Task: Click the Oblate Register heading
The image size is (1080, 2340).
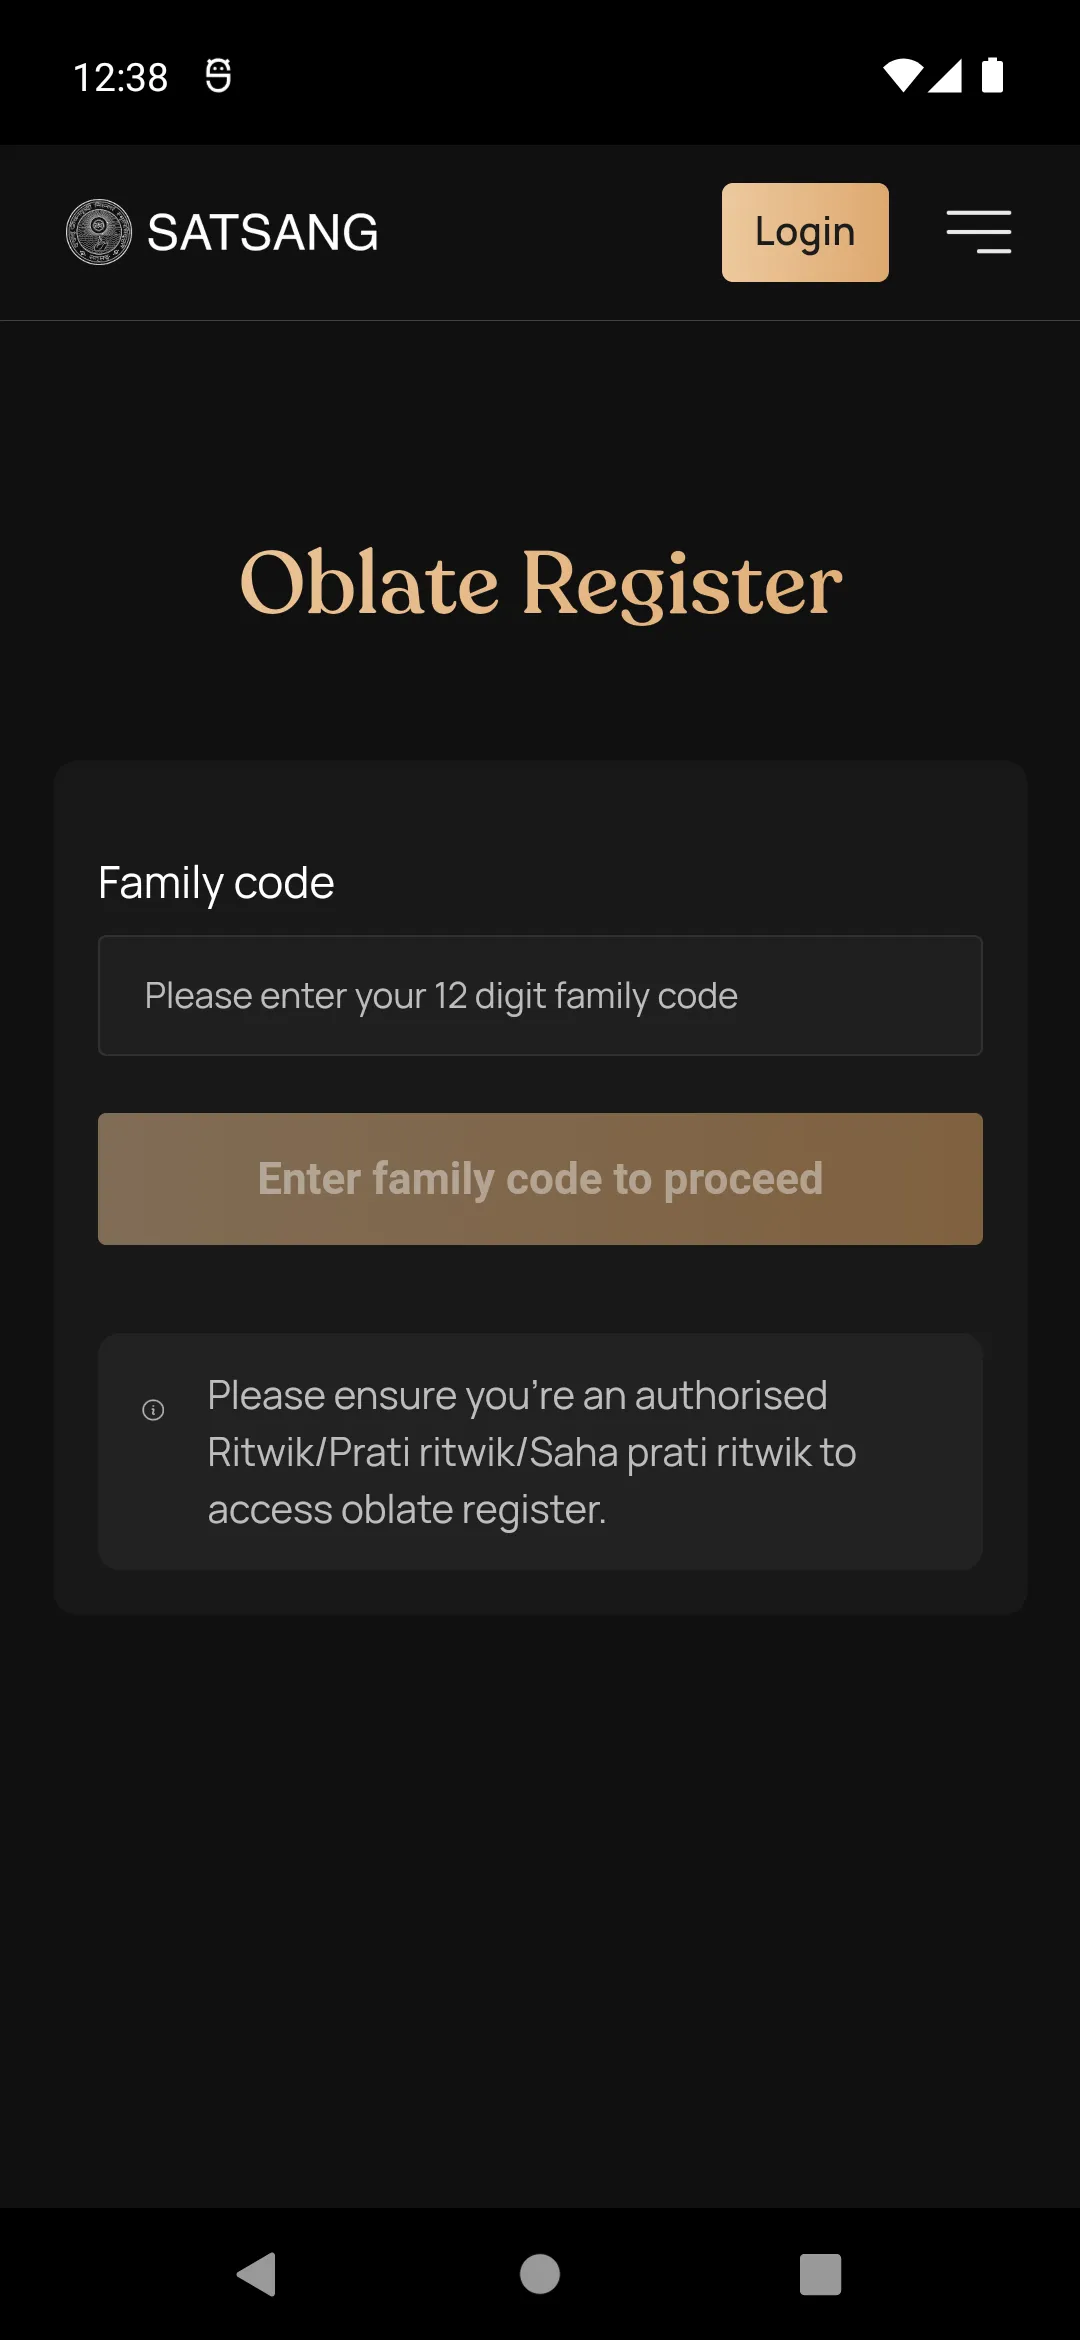Action: click(540, 586)
